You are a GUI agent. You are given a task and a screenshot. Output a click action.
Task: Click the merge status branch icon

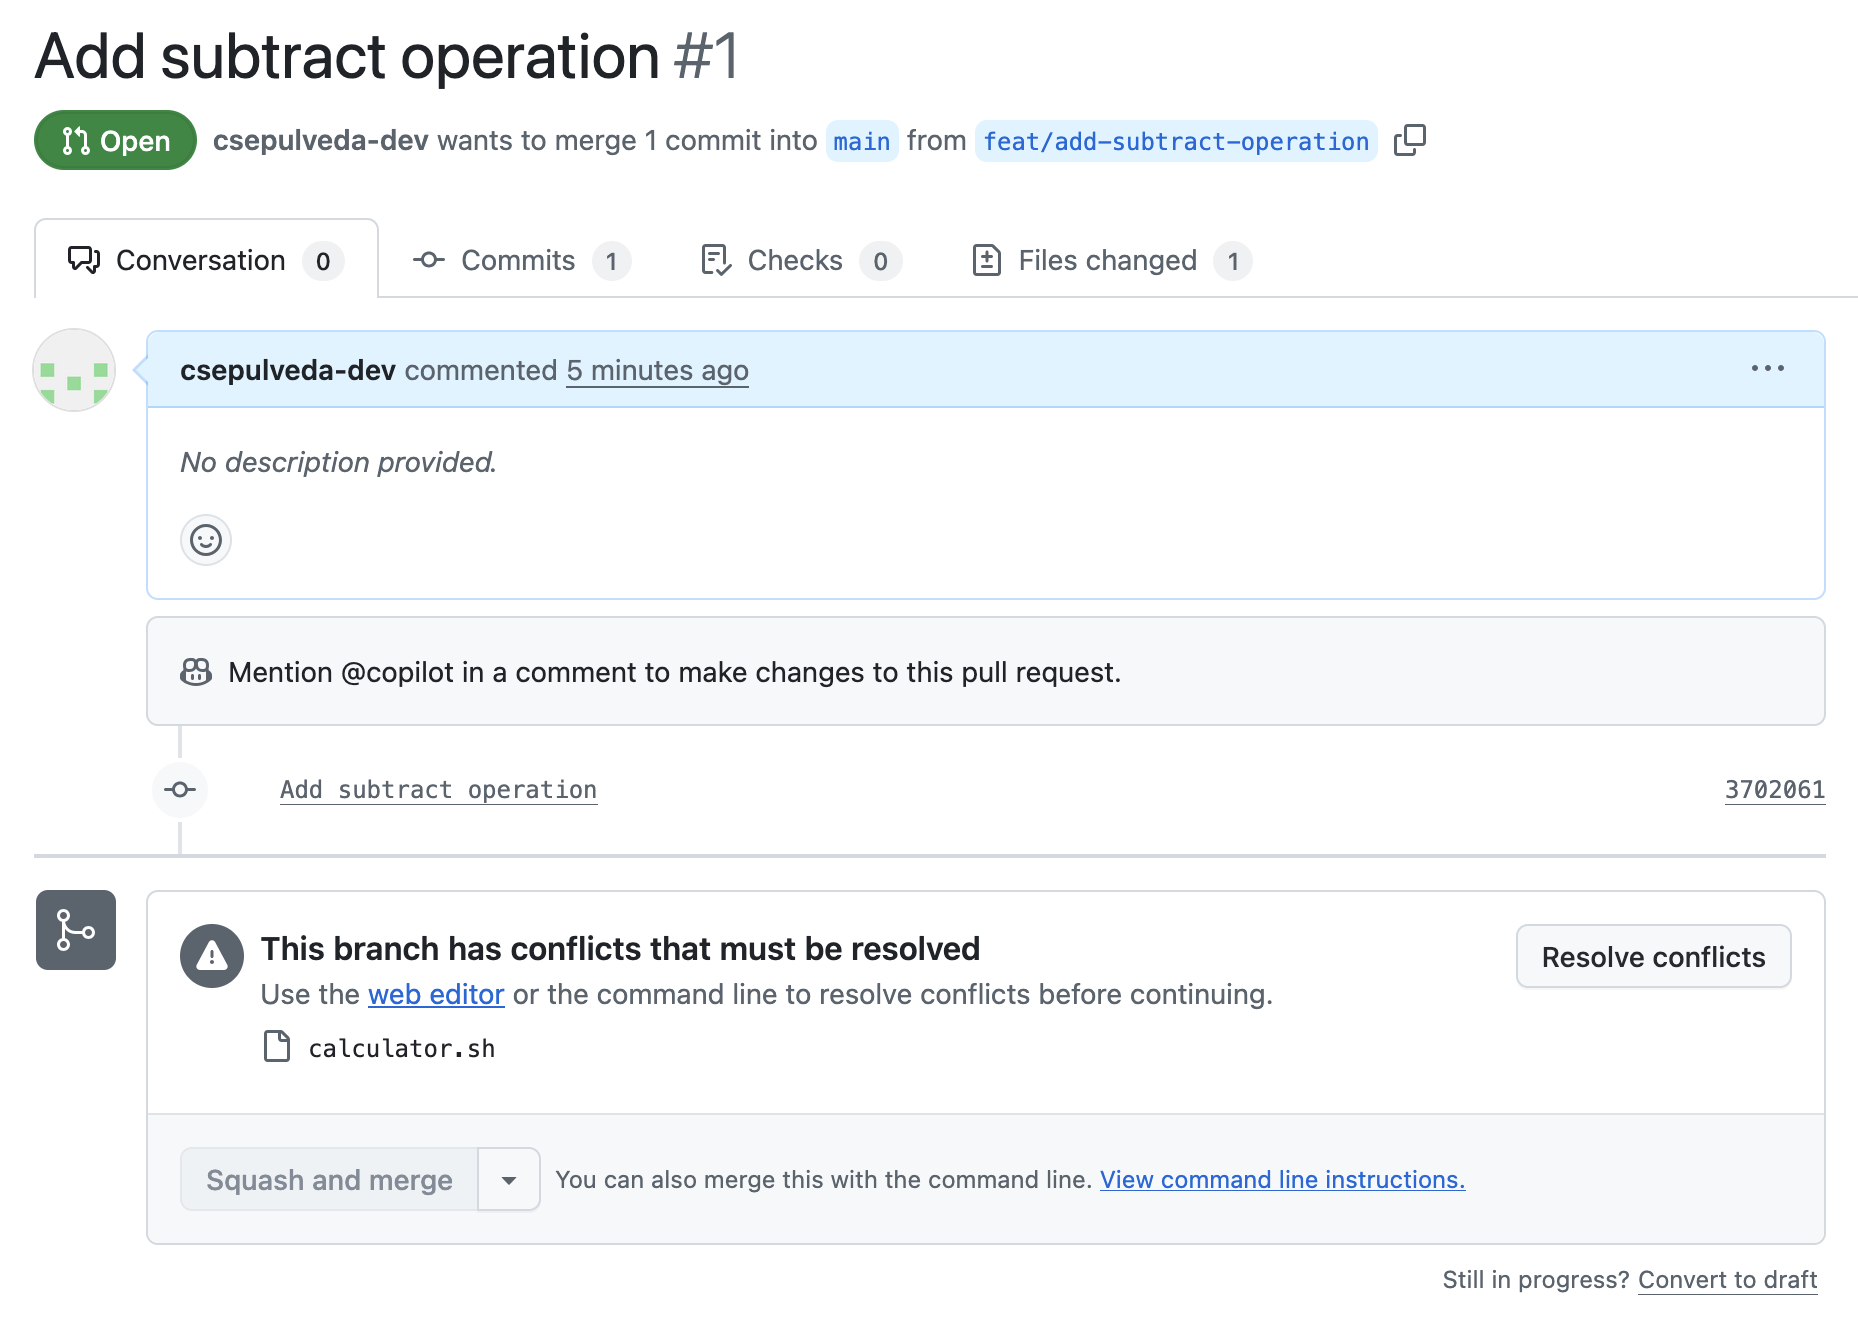pos(76,930)
